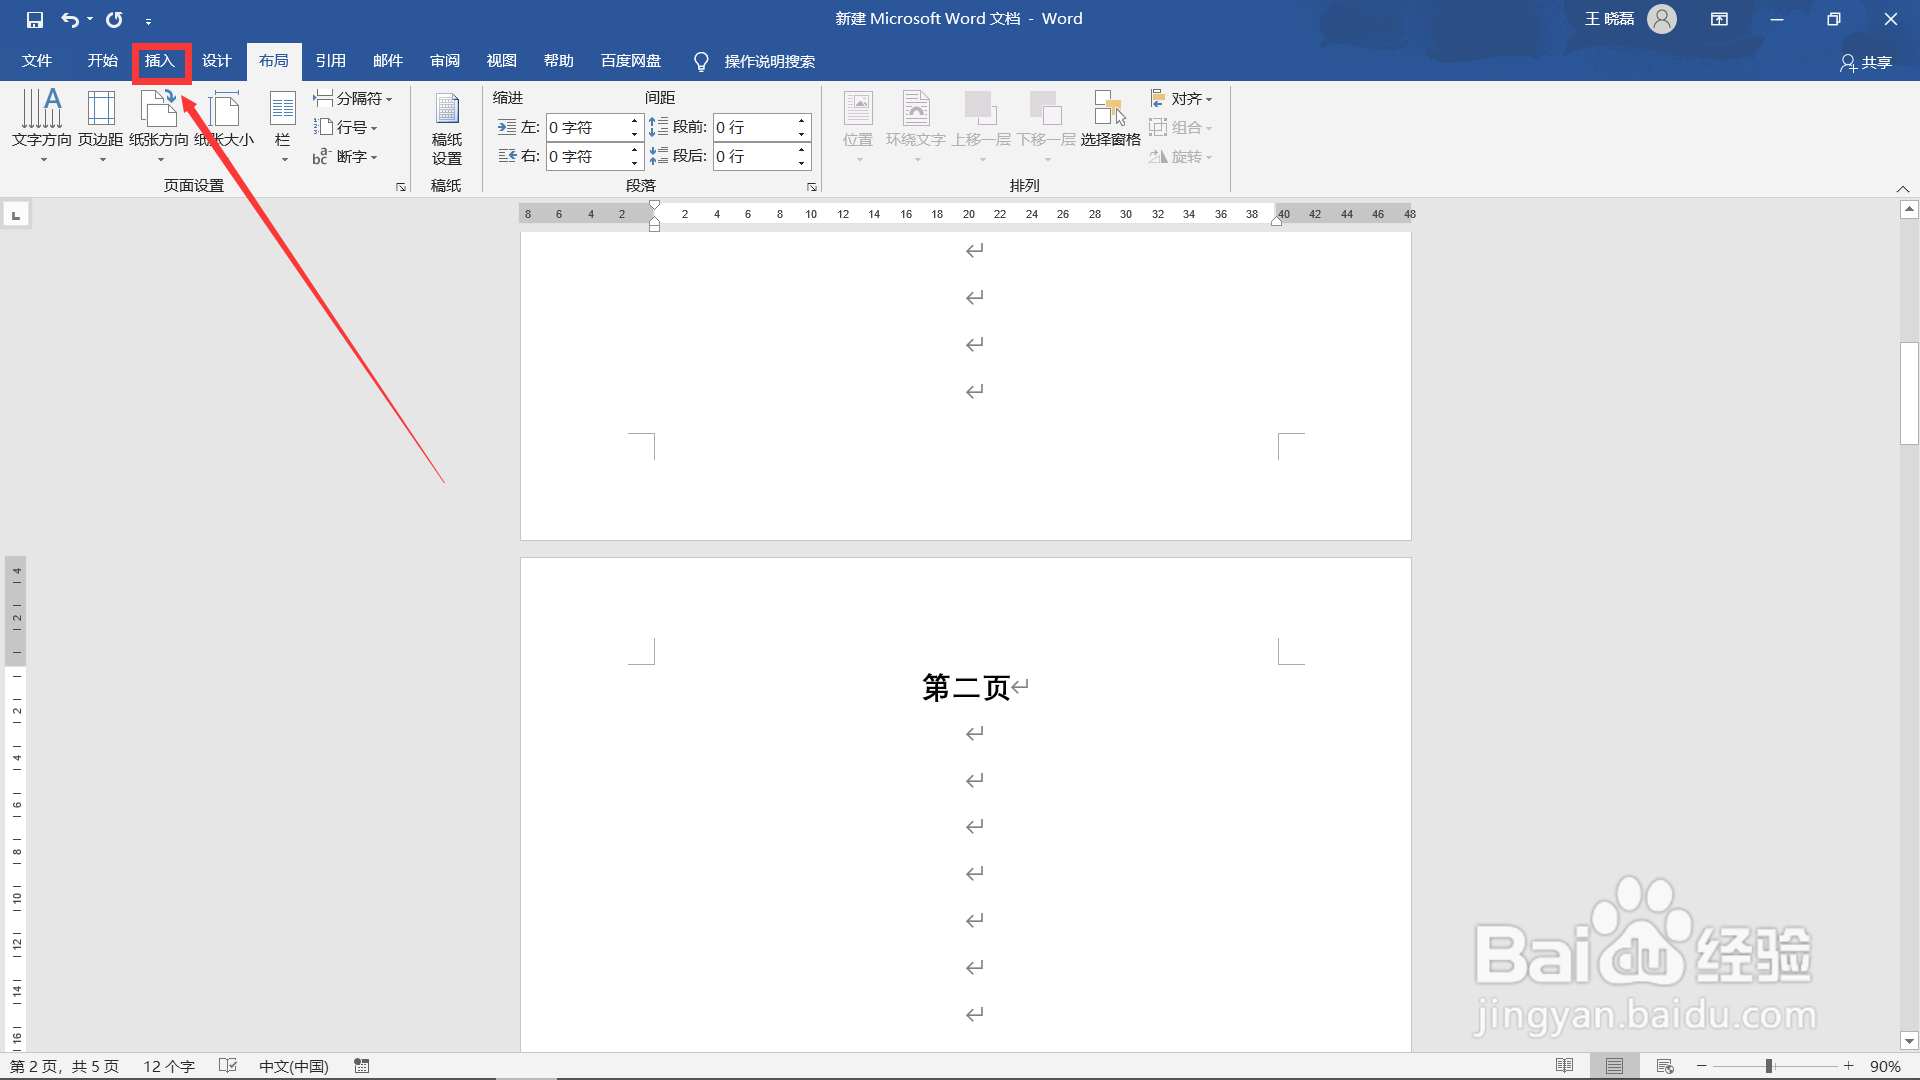Click the Text Direction (文字方向) icon
Image resolution: width=1920 pixels, height=1080 pixels.
(42, 110)
